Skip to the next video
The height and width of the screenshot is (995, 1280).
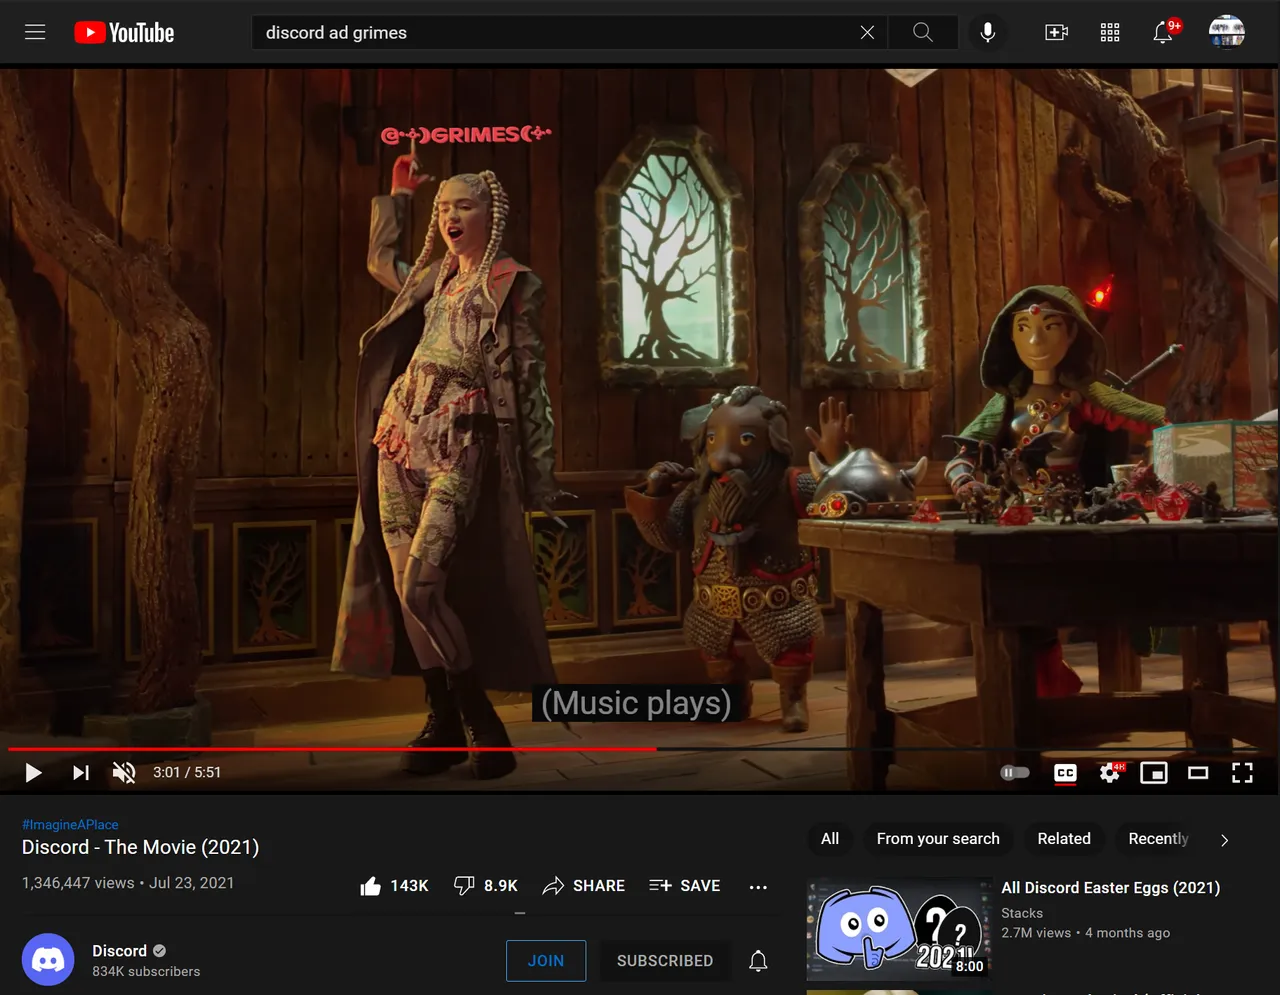click(x=81, y=772)
